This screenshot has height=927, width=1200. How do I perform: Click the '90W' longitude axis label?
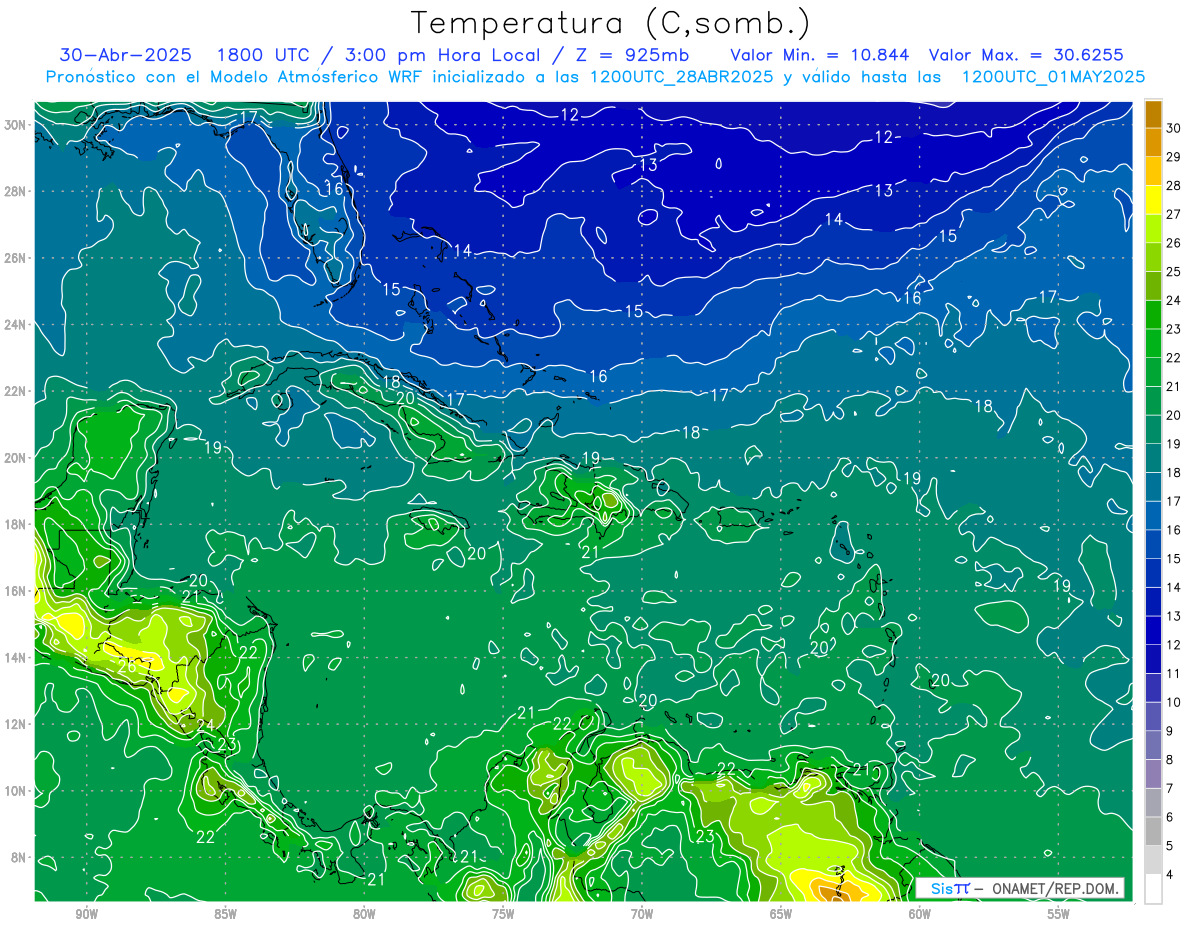click(86, 914)
